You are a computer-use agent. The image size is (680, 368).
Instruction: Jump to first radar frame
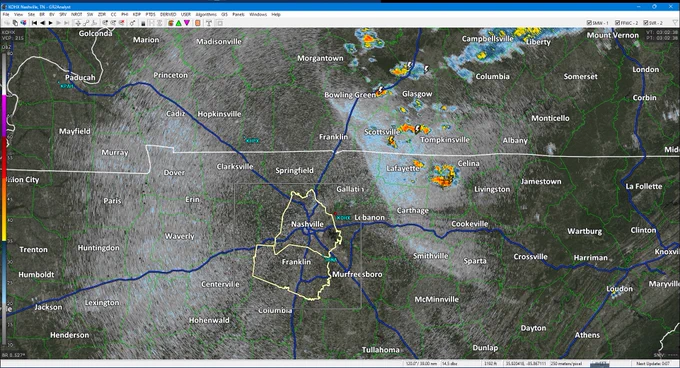(34, 23)
